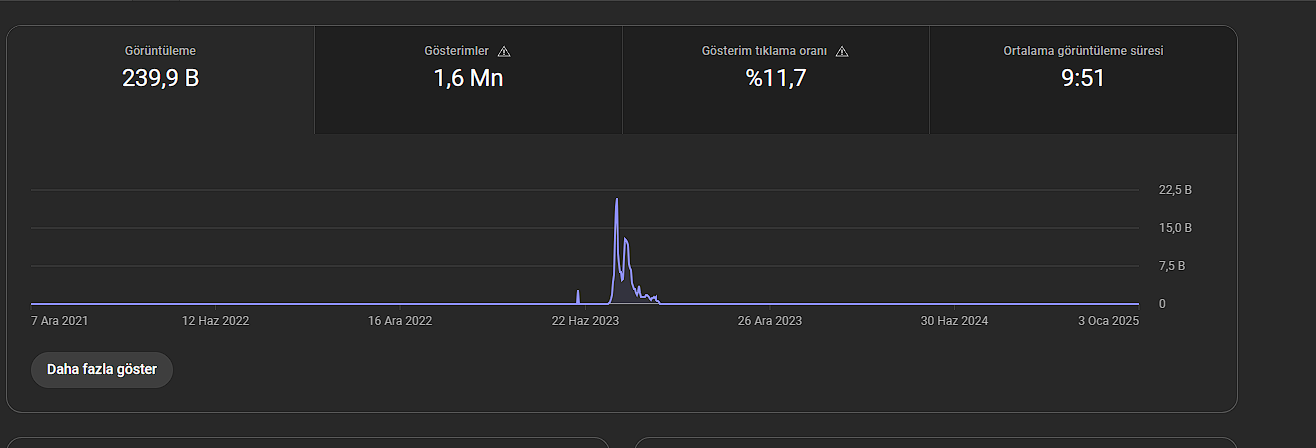Select the 30 Haz 2024 axis date
The image size is (1316, 448).
coord(954,321)
